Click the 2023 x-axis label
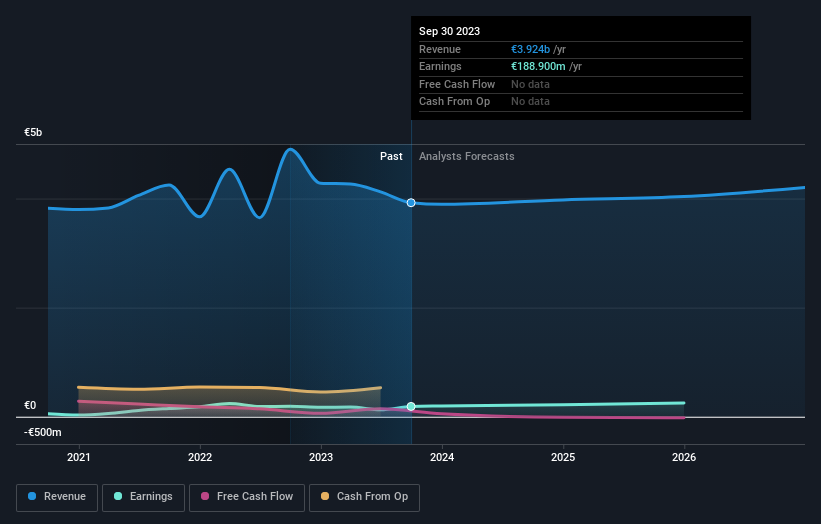Screen dimensions: 821x524 (x=321, y=457)
